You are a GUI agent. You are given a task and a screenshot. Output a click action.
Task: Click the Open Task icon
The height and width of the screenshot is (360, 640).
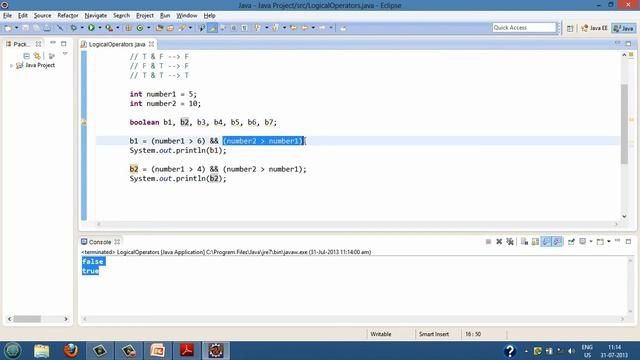(x=171, y=28)
